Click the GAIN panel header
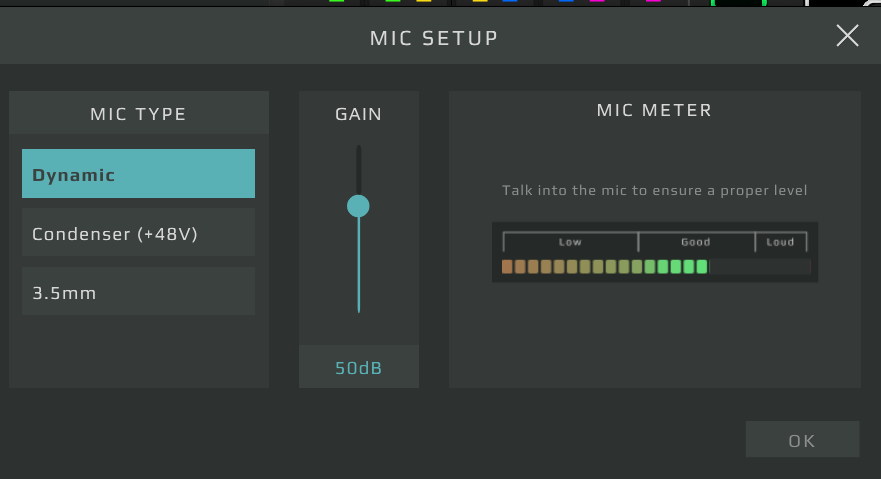This screenshot has width=881, height=479. (x=358, y=113)
